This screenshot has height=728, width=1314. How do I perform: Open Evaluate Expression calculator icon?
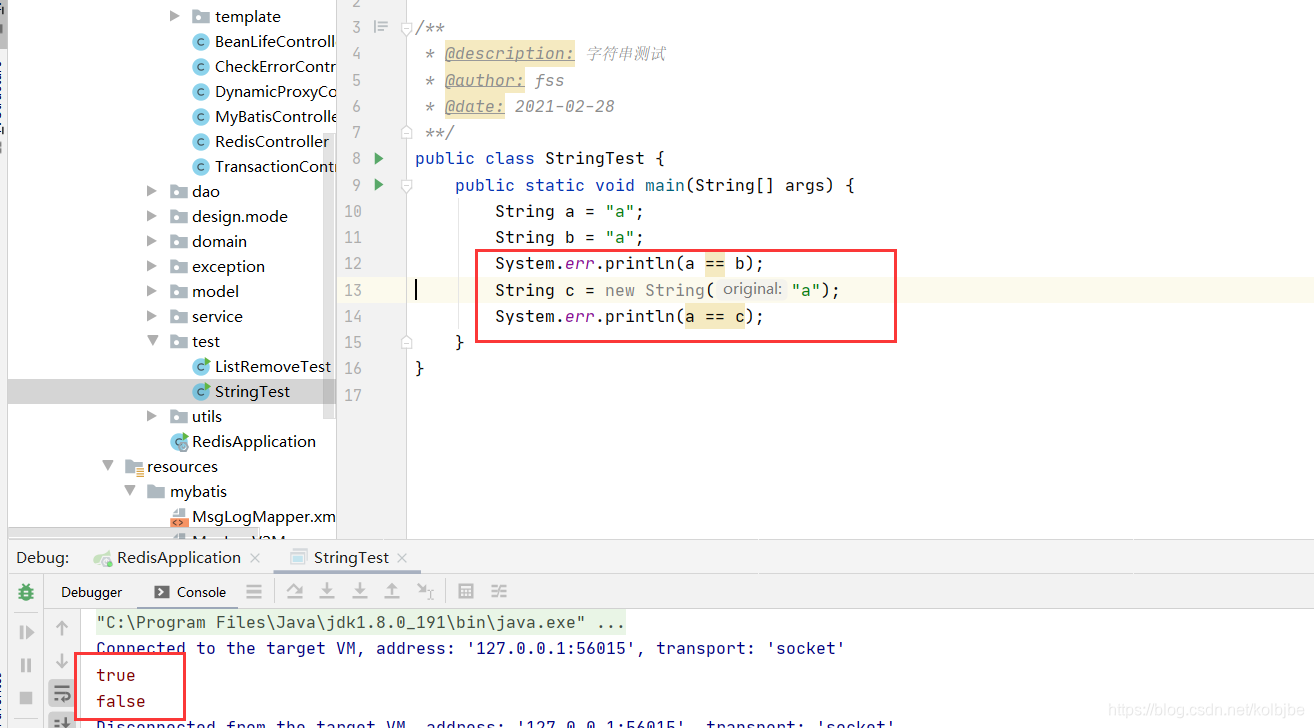466,591
